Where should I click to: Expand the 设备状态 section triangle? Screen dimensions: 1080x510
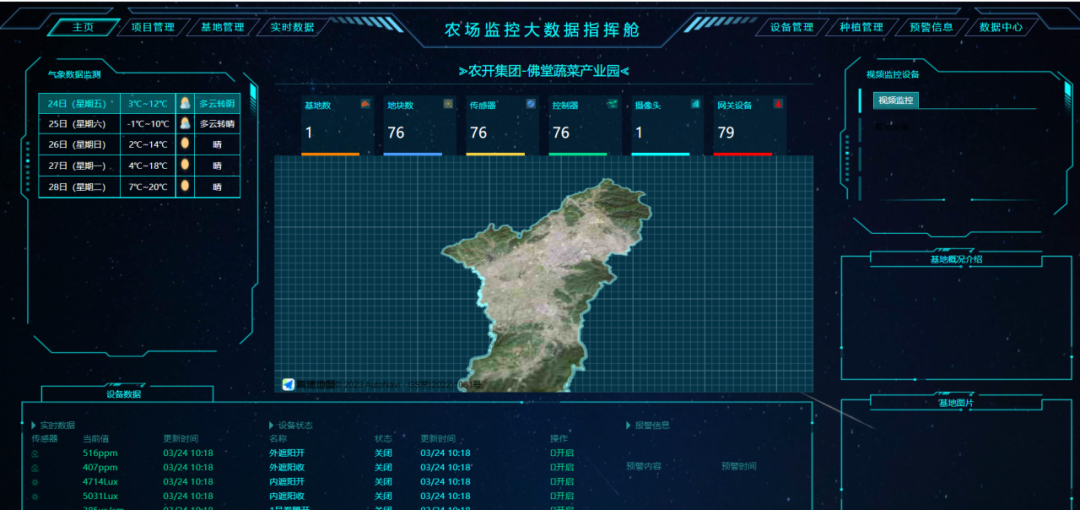tap(271, 425)
